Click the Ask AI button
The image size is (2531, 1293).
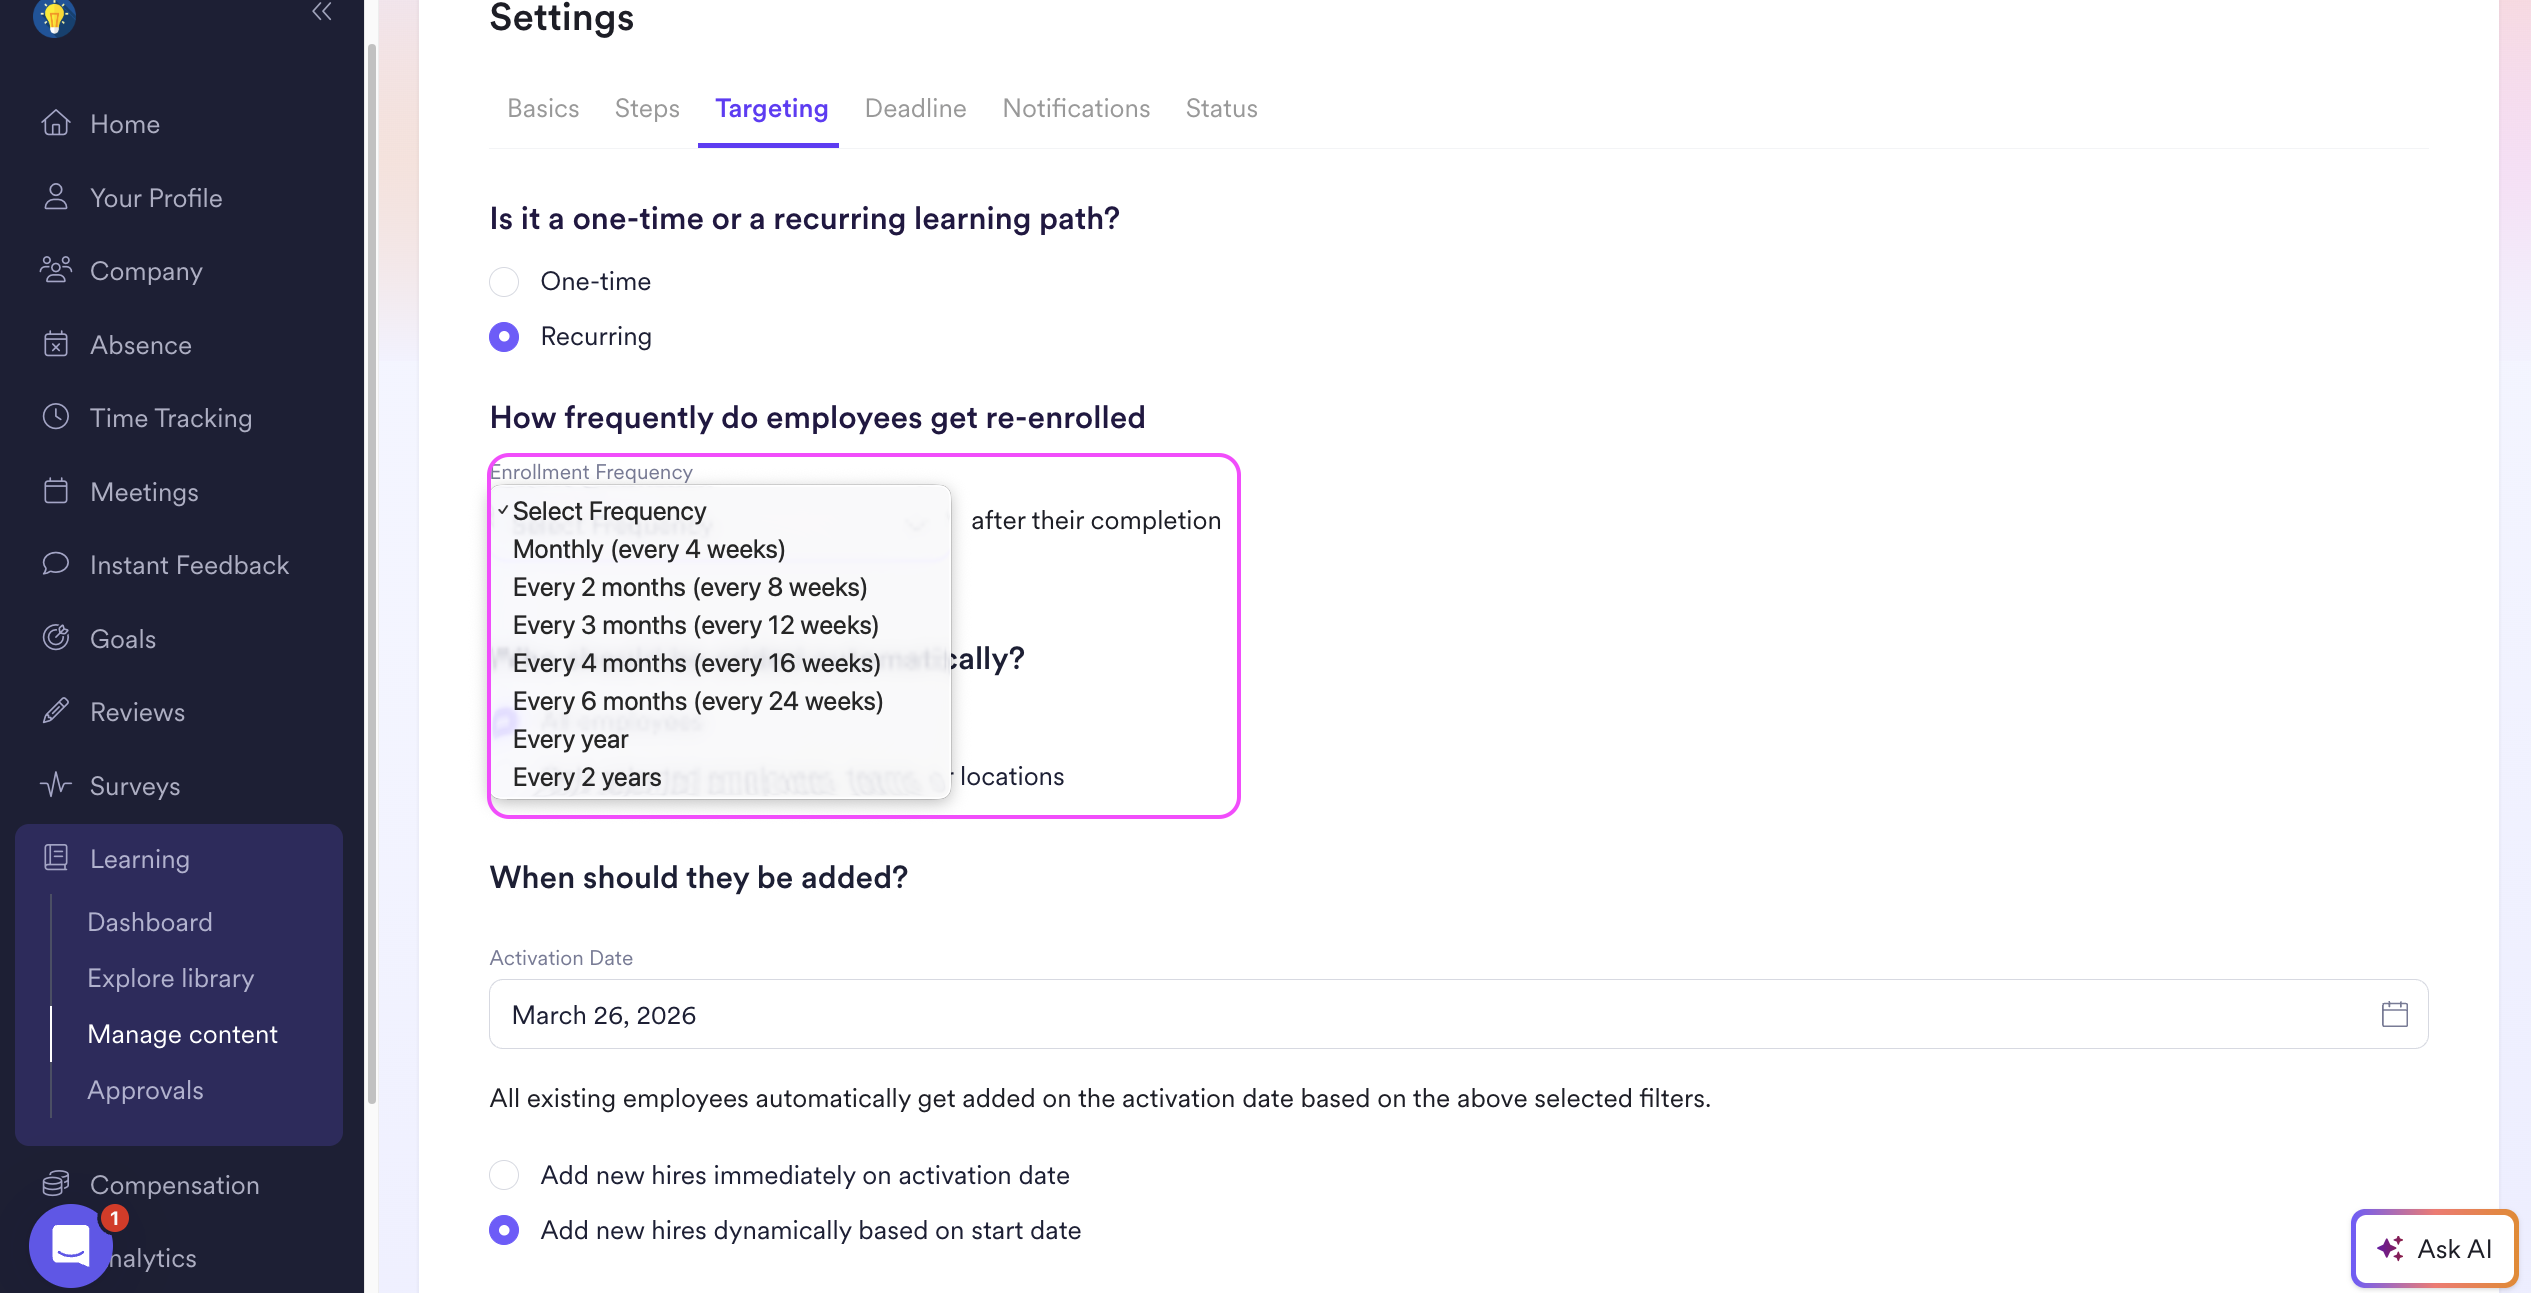2434,1248
